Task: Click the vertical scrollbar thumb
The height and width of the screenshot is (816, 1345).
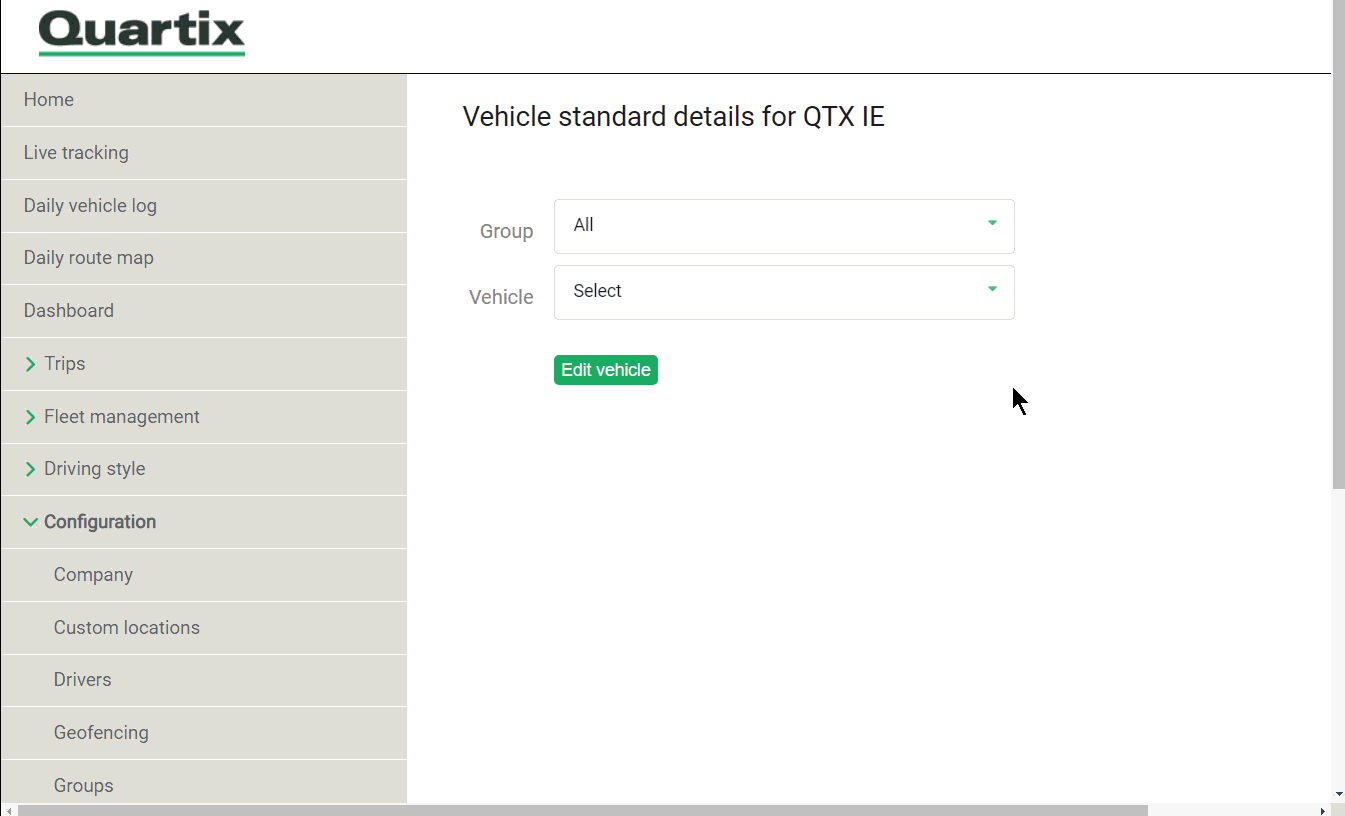Action: (x=1338, y=245)
